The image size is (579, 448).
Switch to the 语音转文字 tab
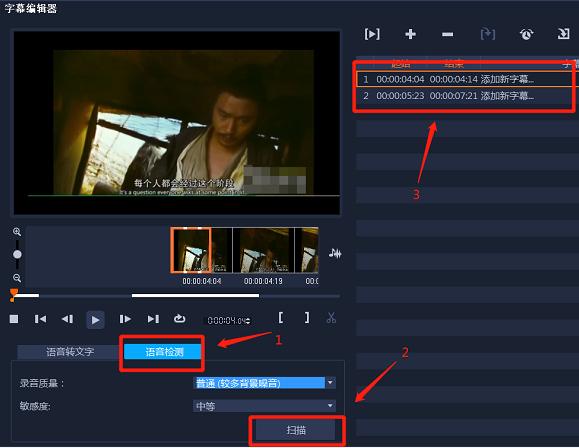[x=70, y=352]
